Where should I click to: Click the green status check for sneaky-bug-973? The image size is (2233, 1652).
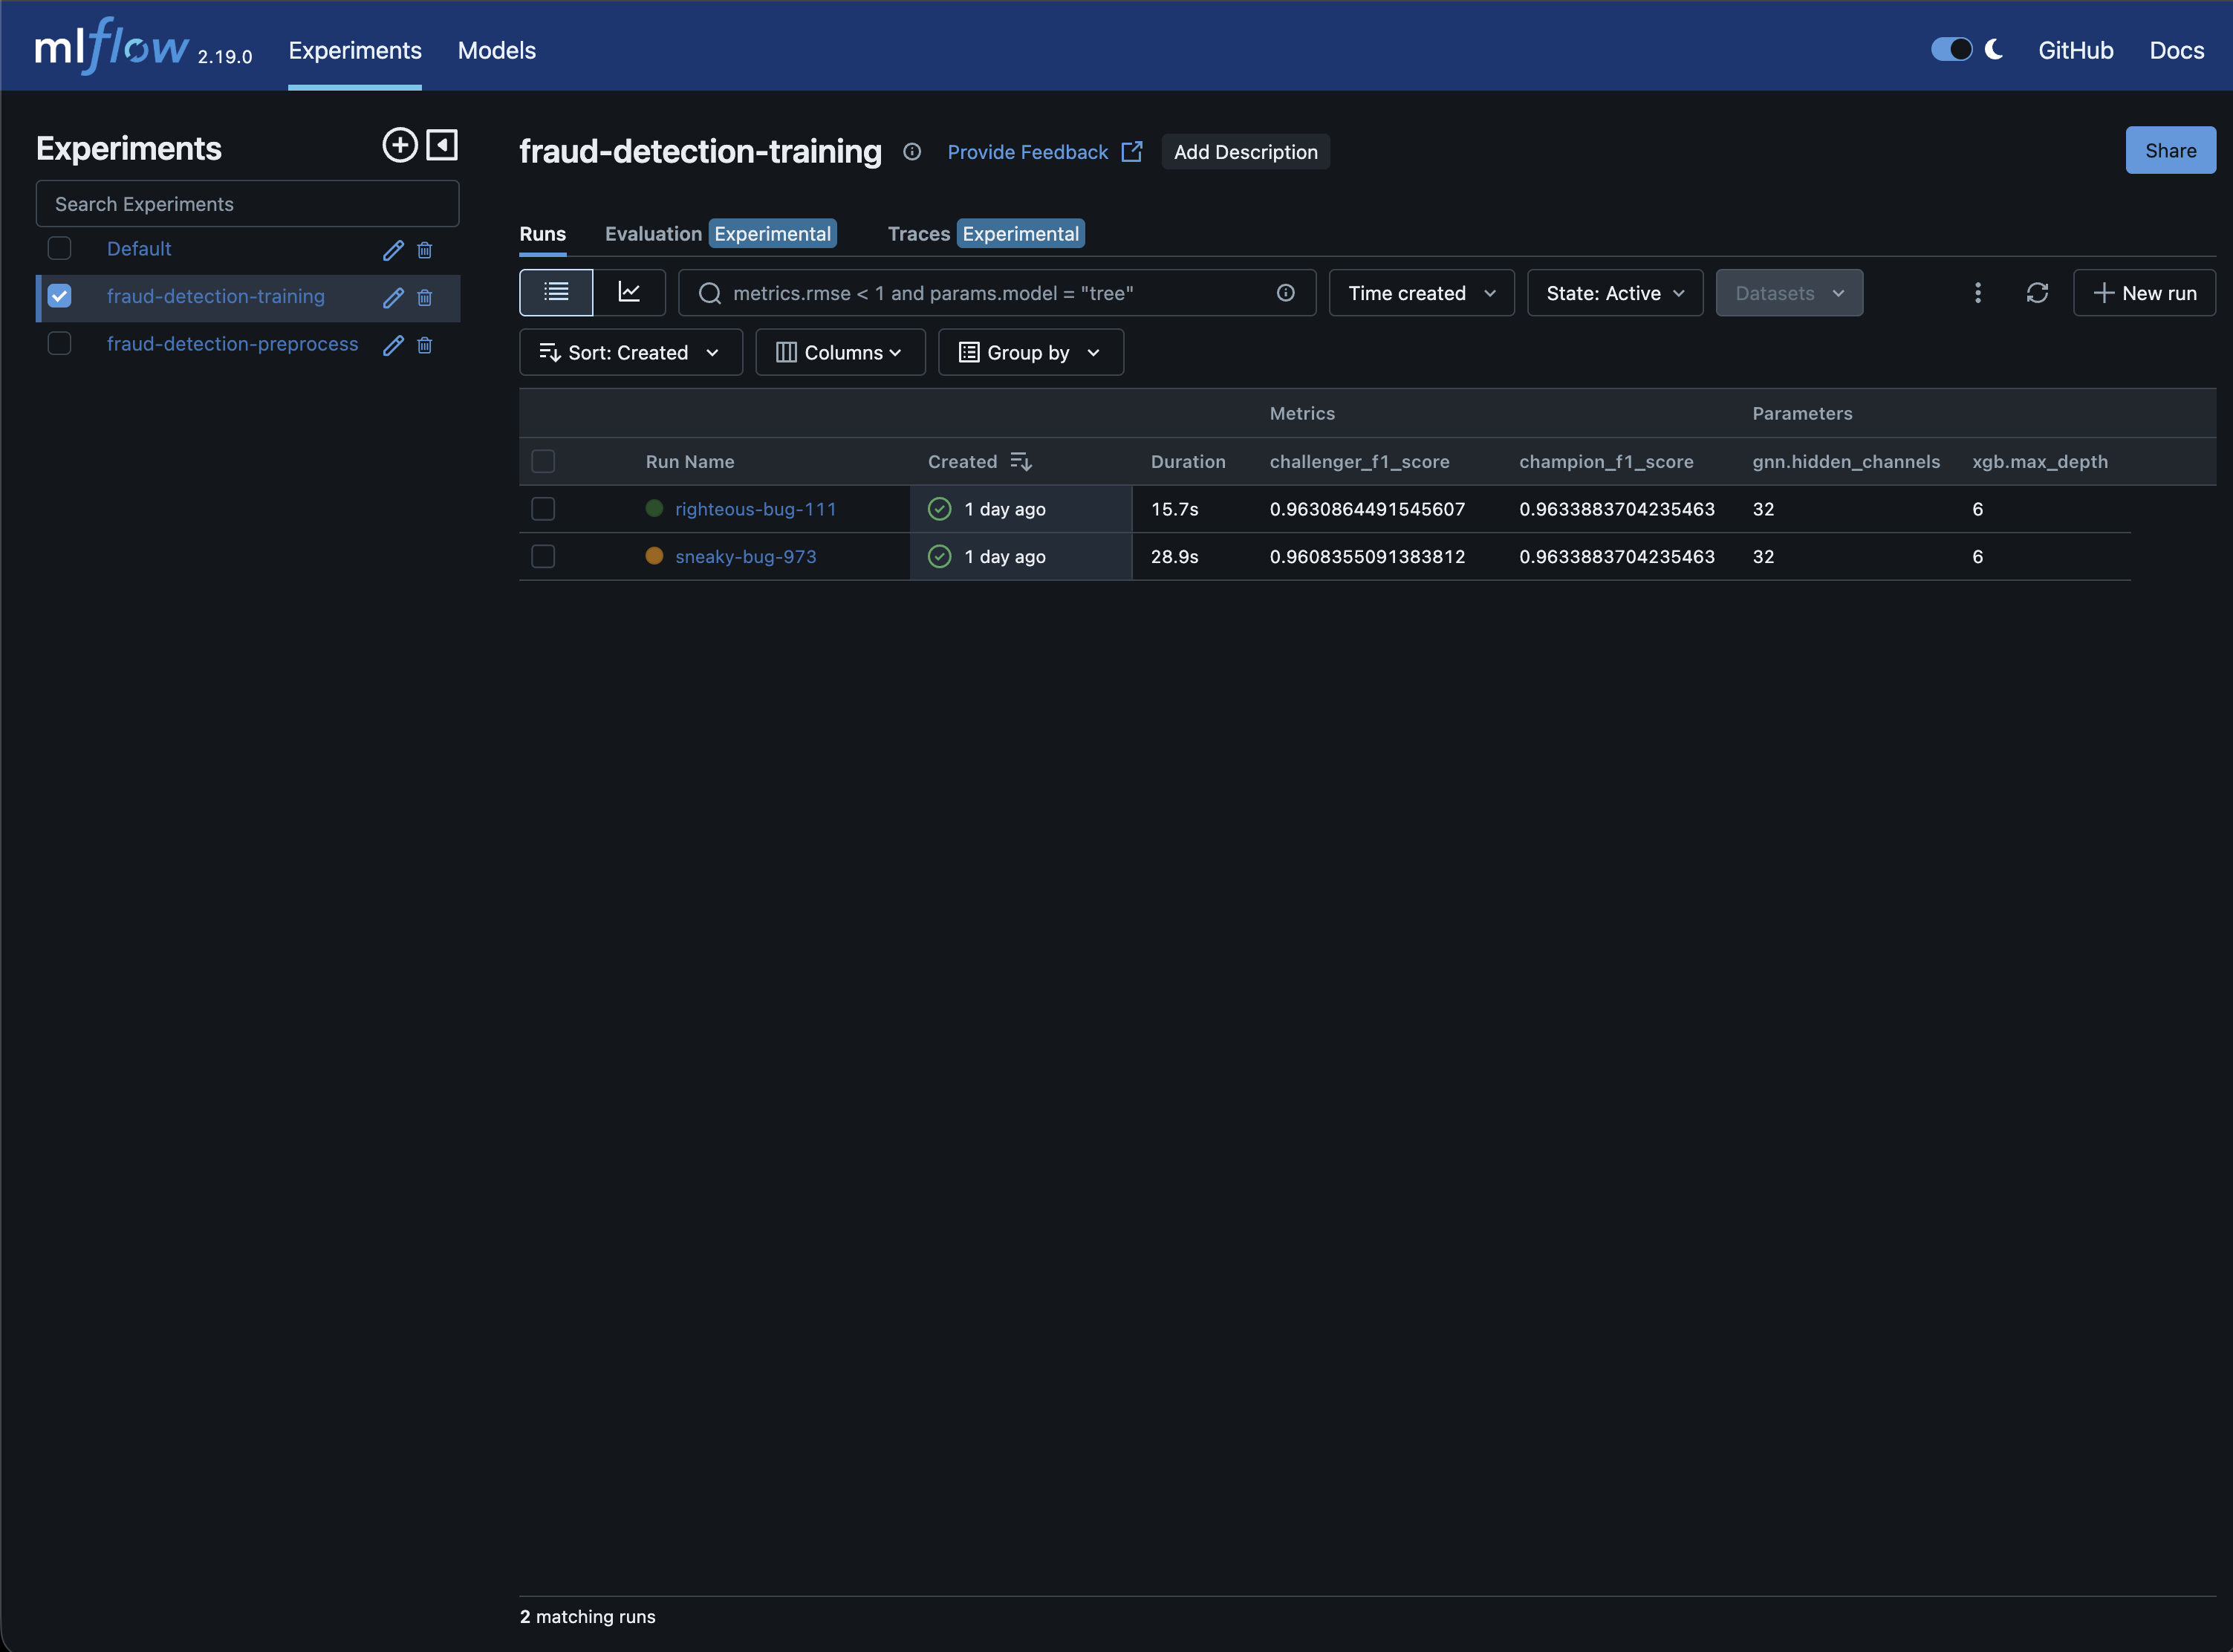click(x=940, y=556)
